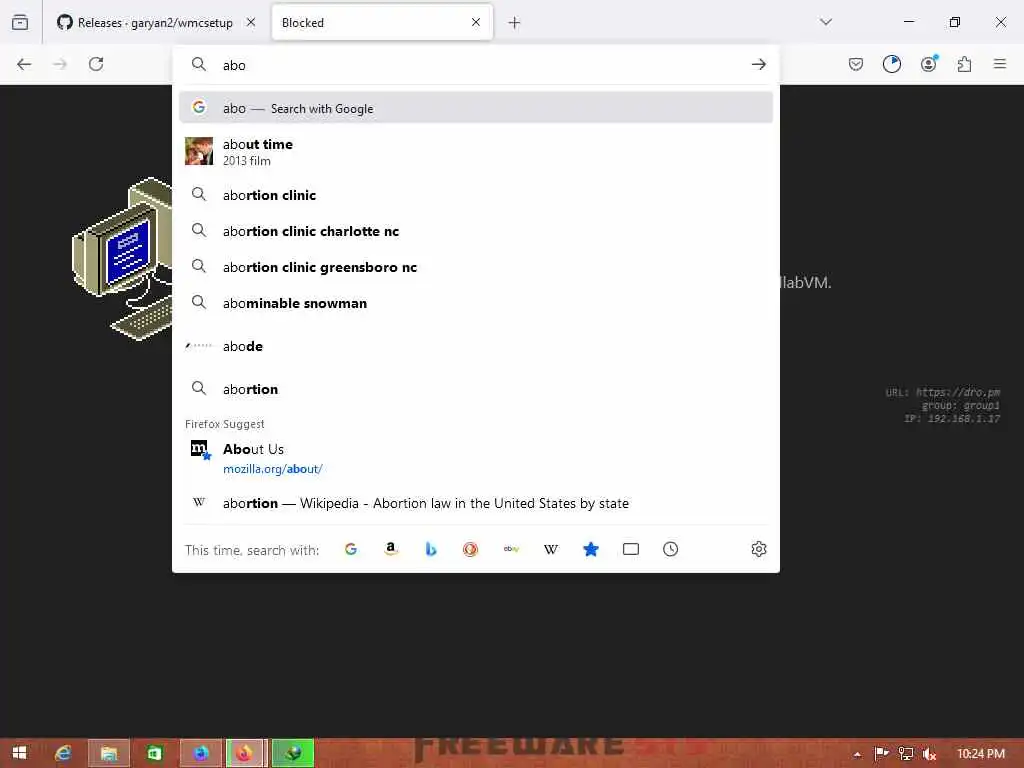Search this time with Bing

coord(430,549)
